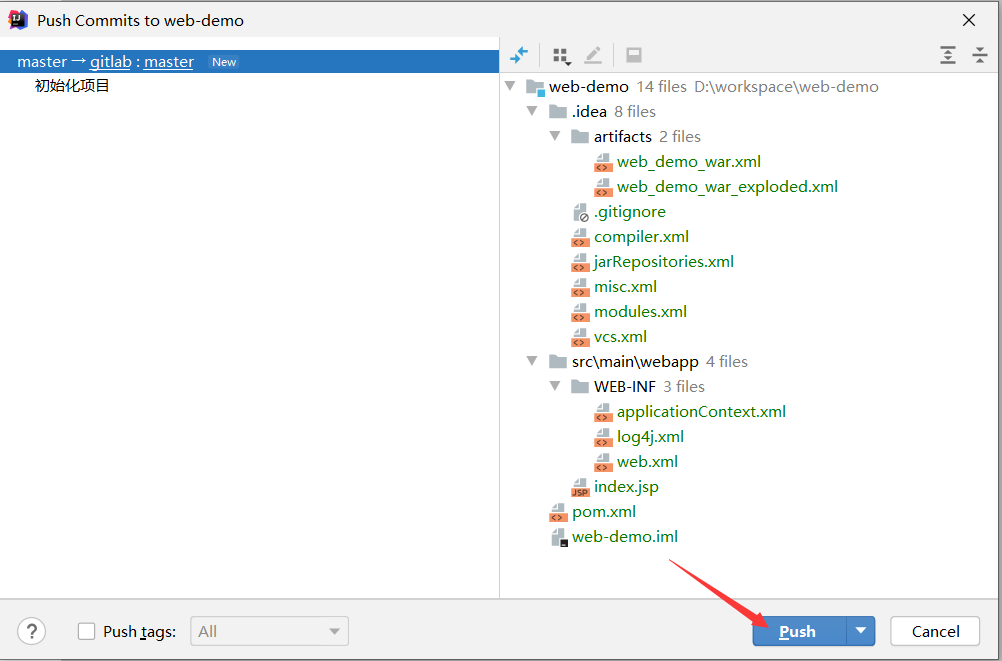Click the web-demo.iml file icon

tap(559, 538)
